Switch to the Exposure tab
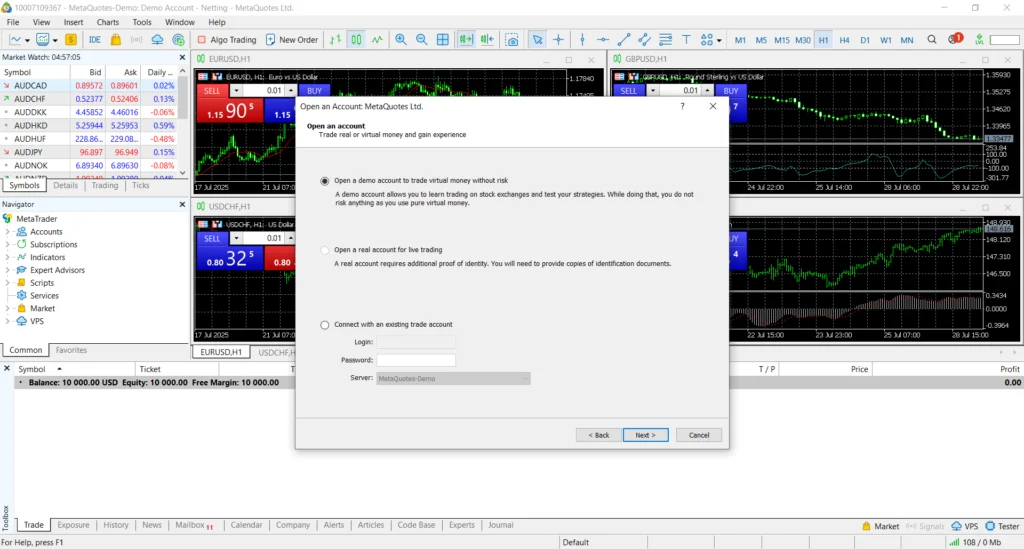 (x=73, y=525)
